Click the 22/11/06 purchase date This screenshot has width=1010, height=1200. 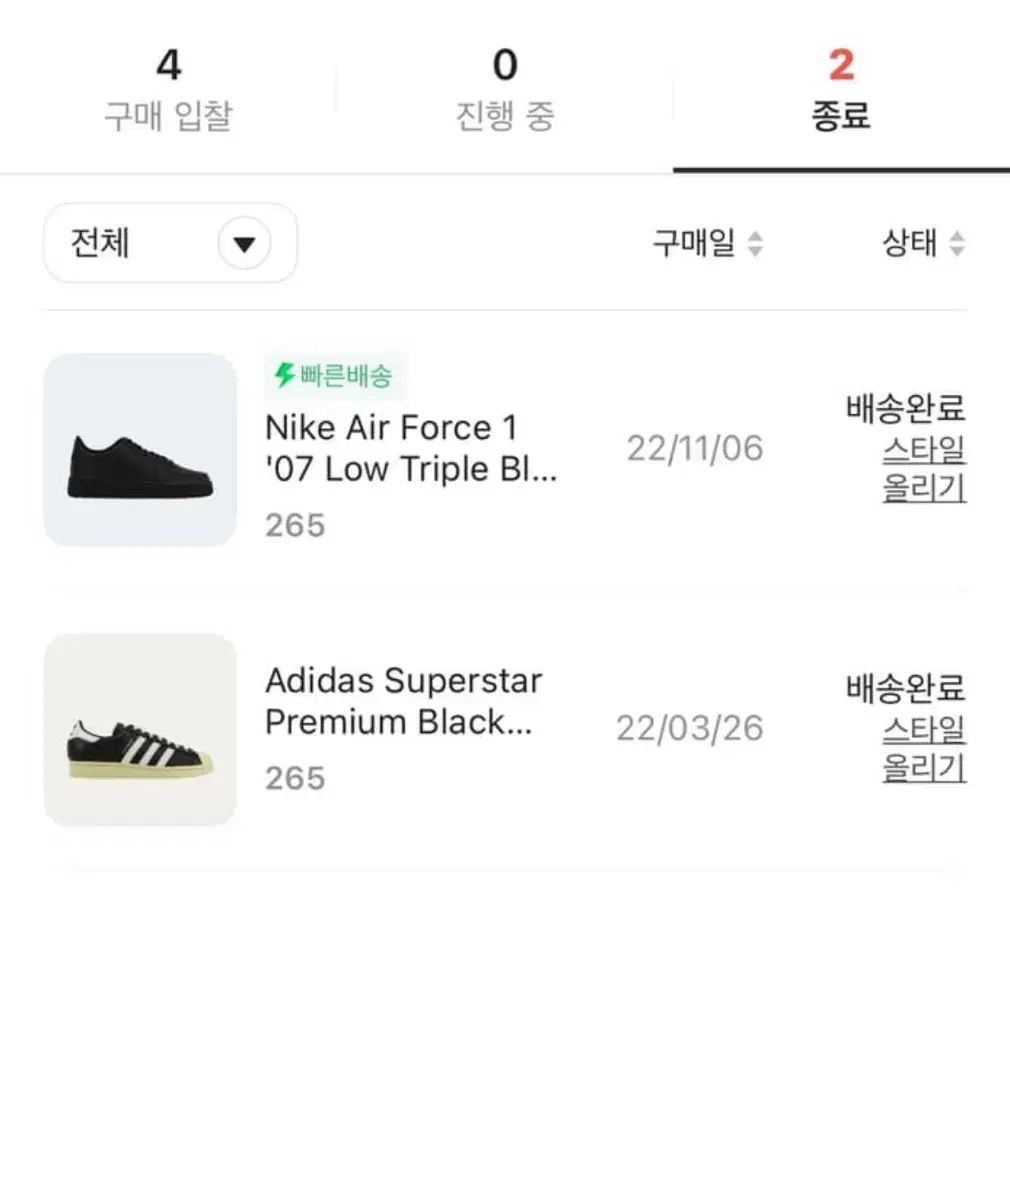coord(695,448)
